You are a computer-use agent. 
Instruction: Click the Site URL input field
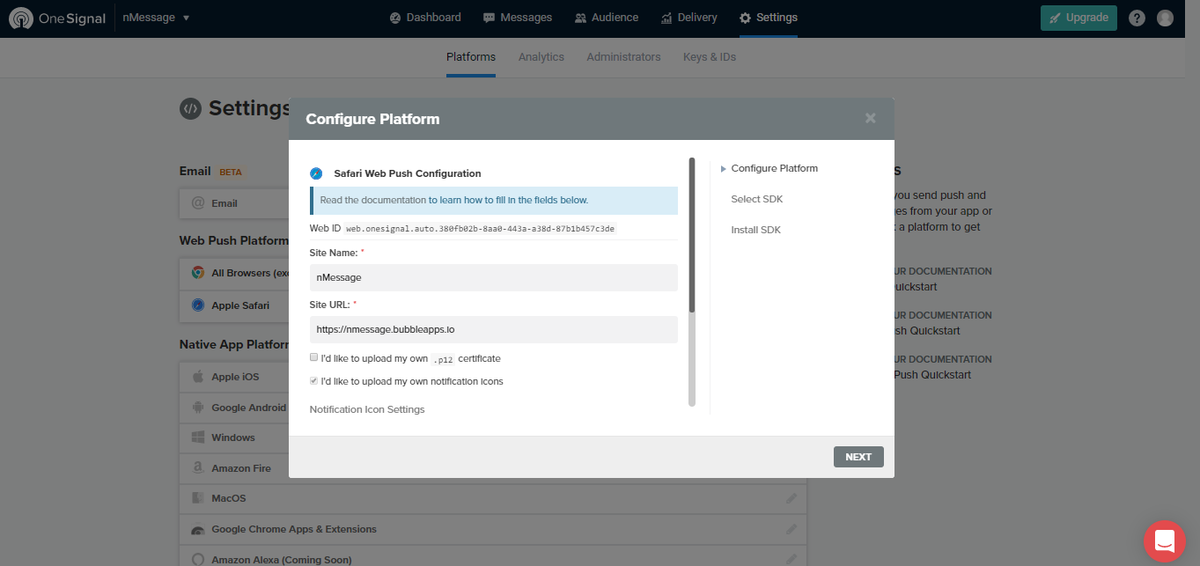[494, 329]
